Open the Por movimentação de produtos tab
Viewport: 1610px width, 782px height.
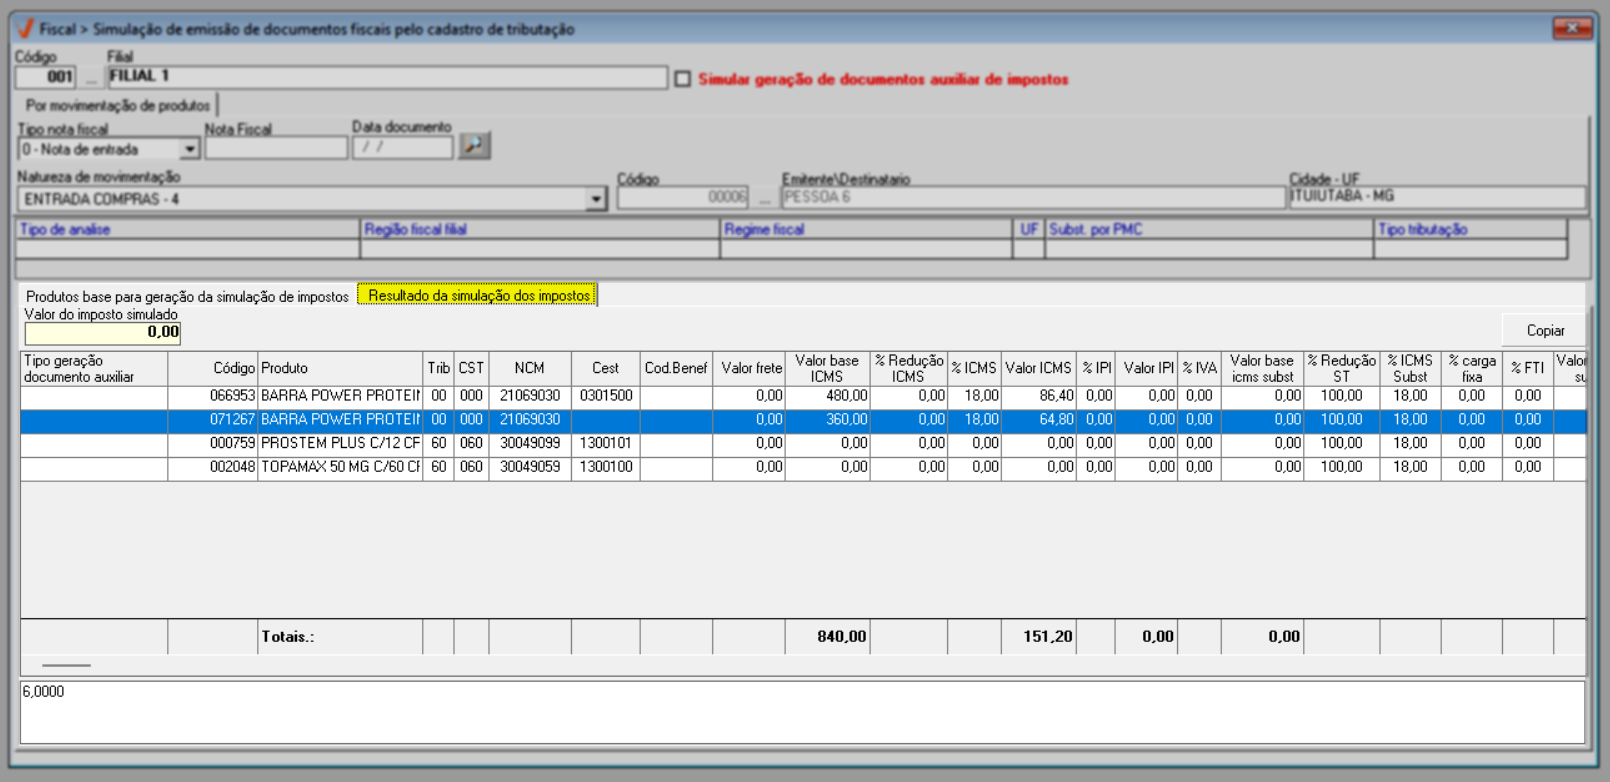pyautogui.click(x=118, y=105)
